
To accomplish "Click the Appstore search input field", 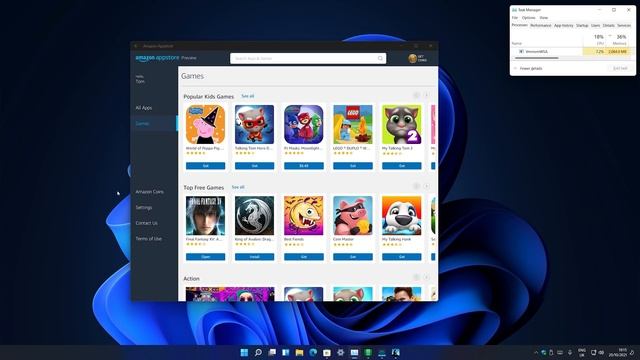I will 308,58.
